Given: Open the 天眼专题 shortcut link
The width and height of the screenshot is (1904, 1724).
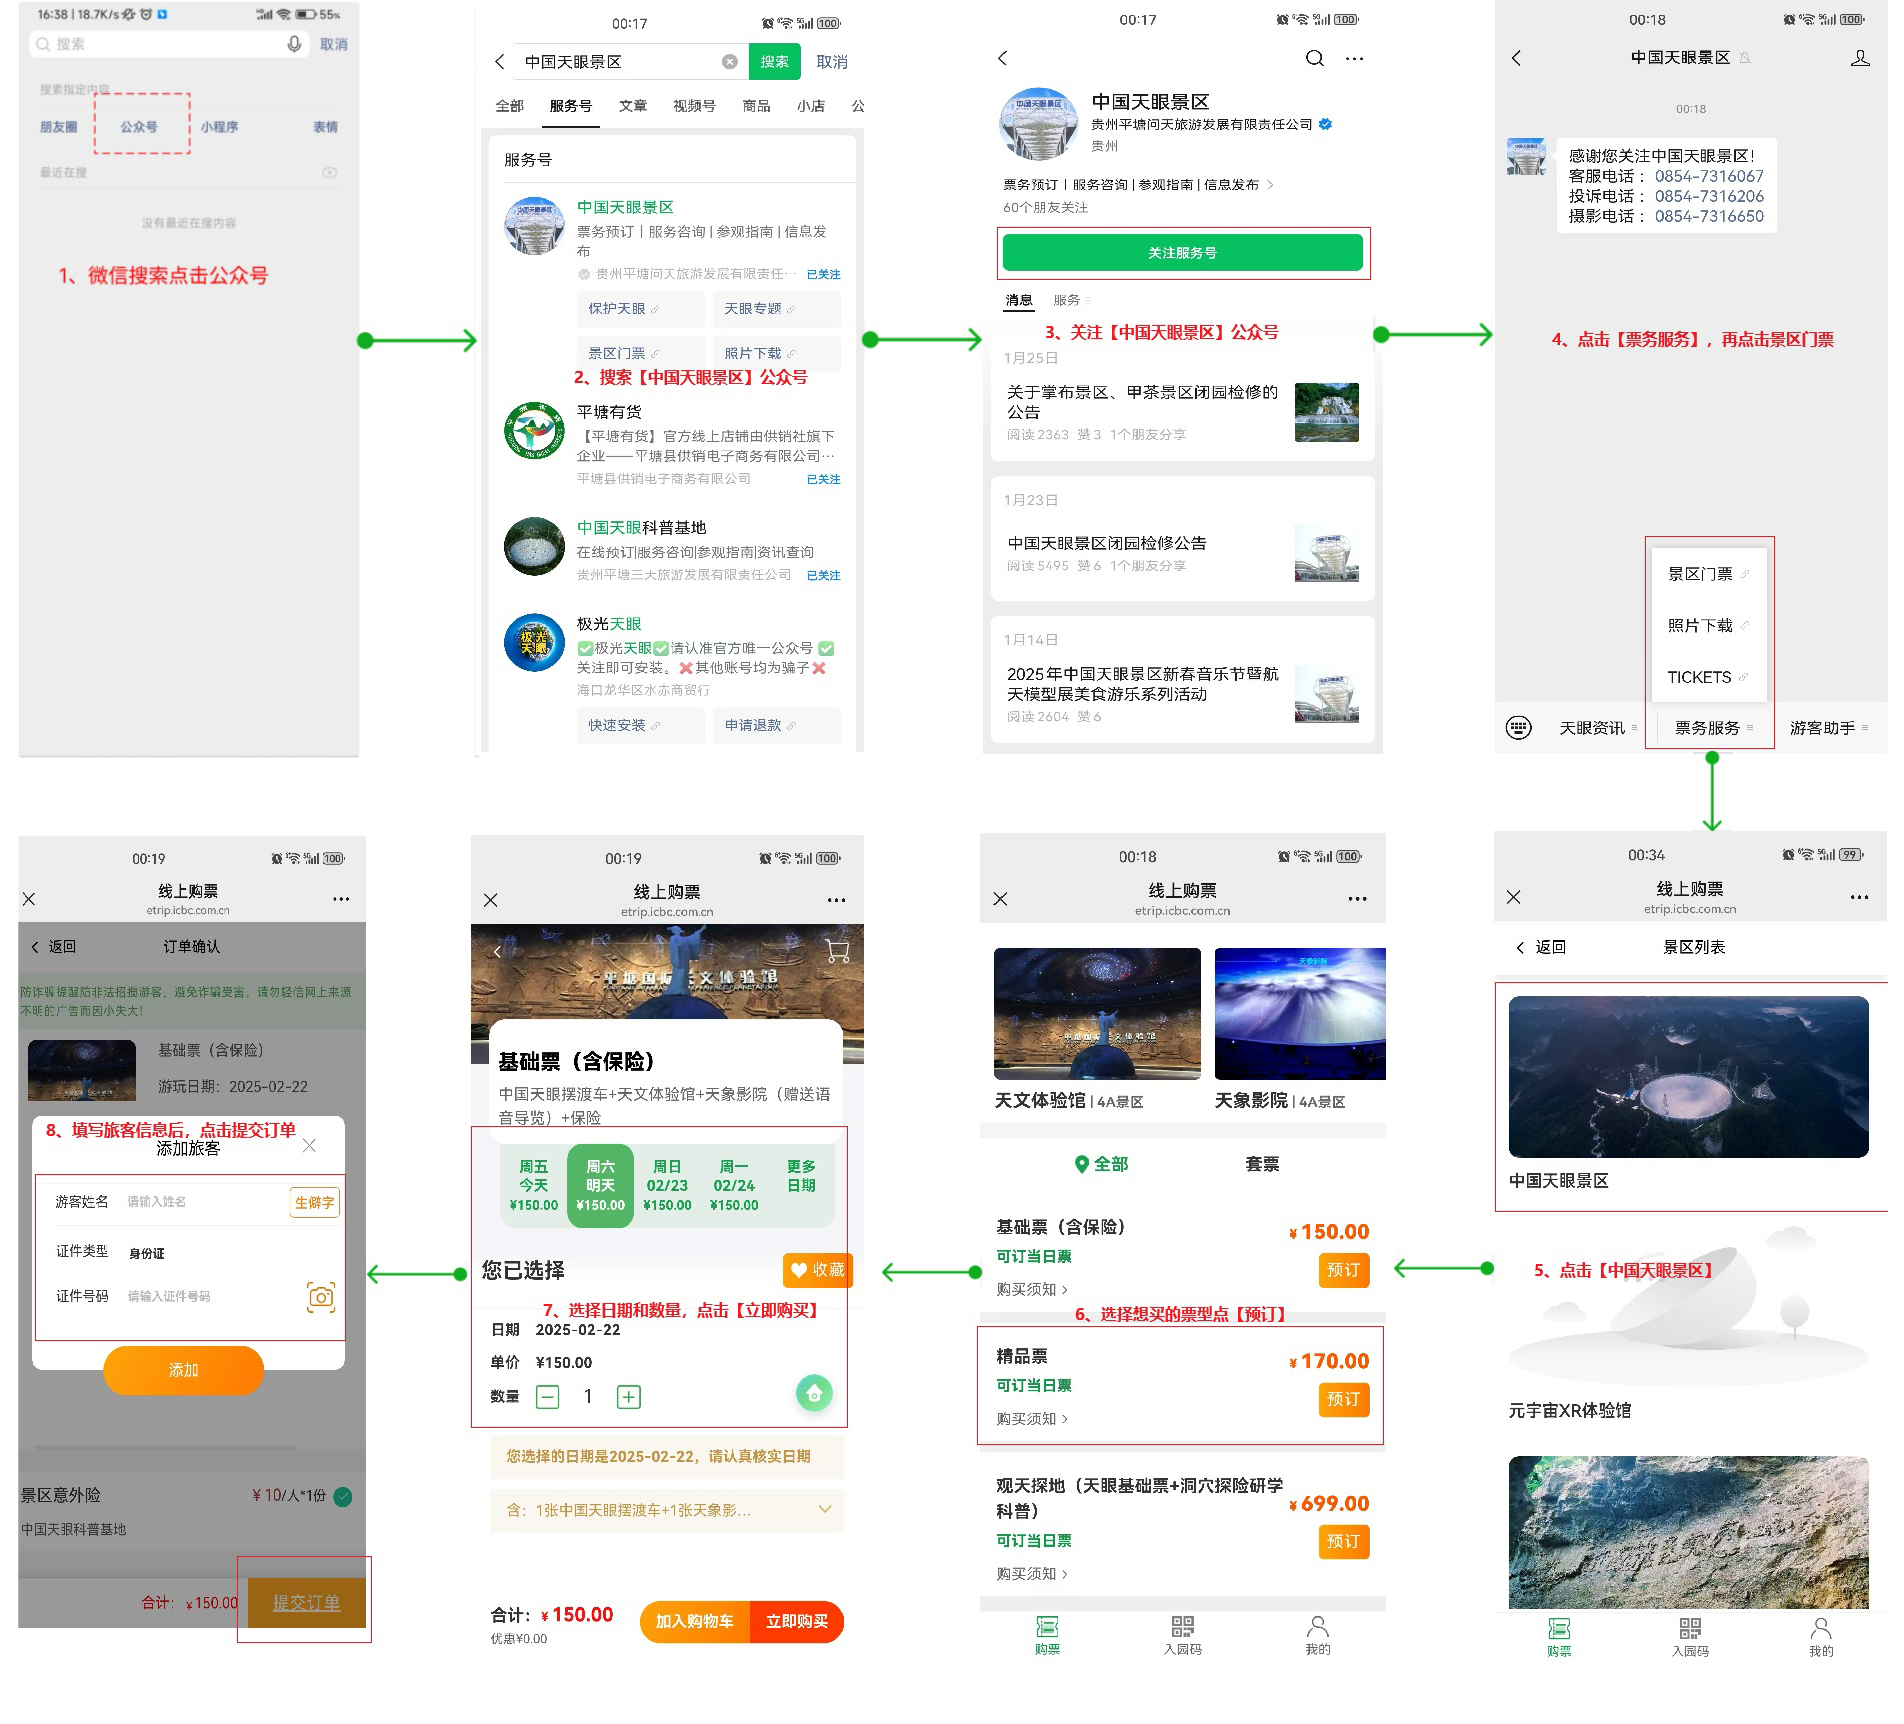Looking at the screenshot, I should 776,309.
